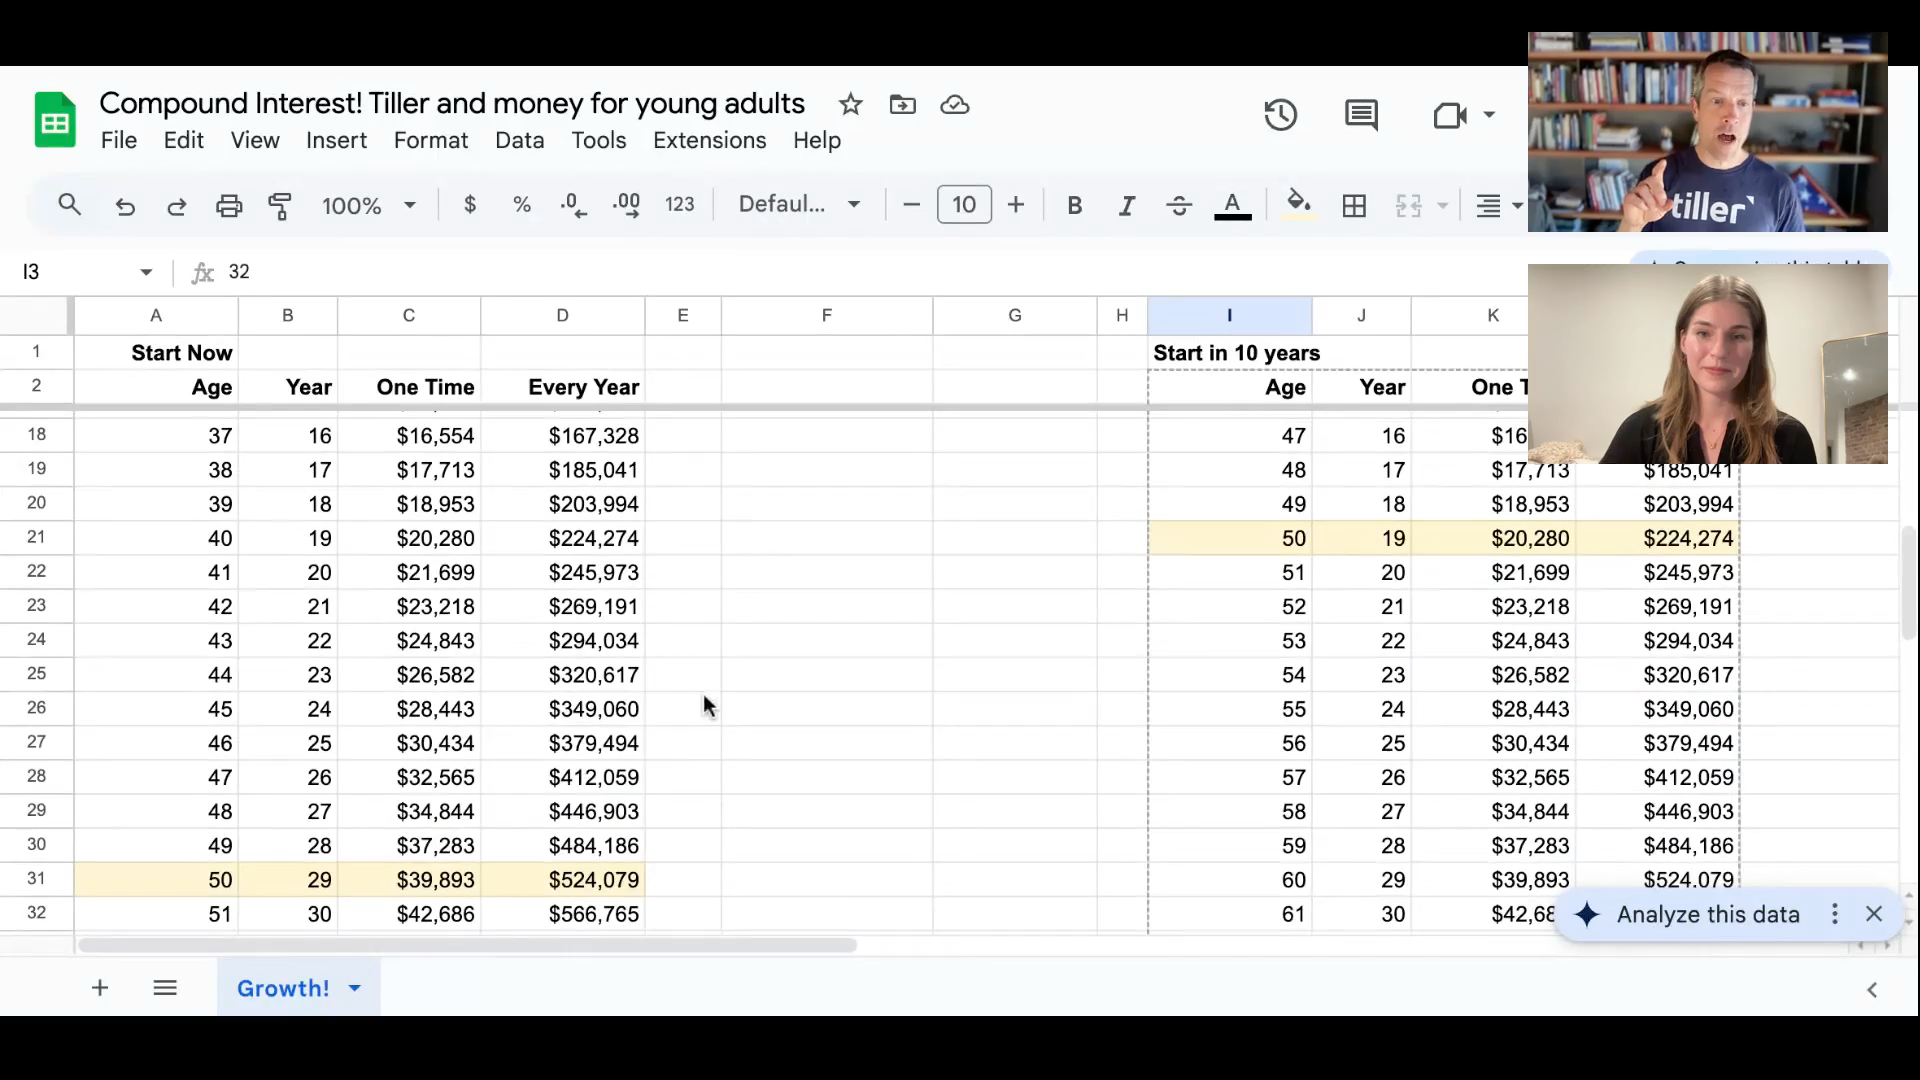Expand merge cells options arrow
This screenshot has width=1920, height=1080.
1442,206
